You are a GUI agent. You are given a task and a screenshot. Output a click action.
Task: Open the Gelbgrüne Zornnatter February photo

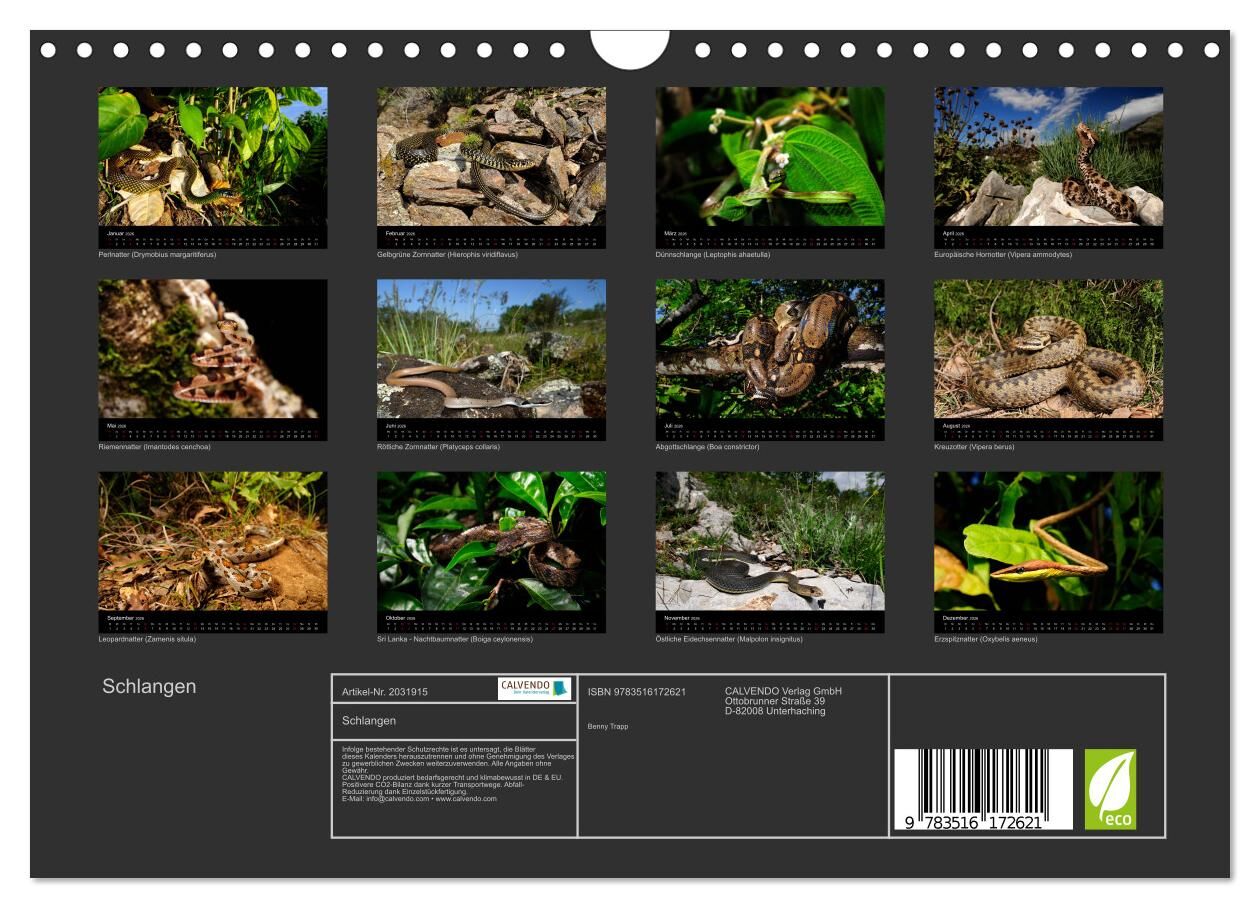click(491, 157)
